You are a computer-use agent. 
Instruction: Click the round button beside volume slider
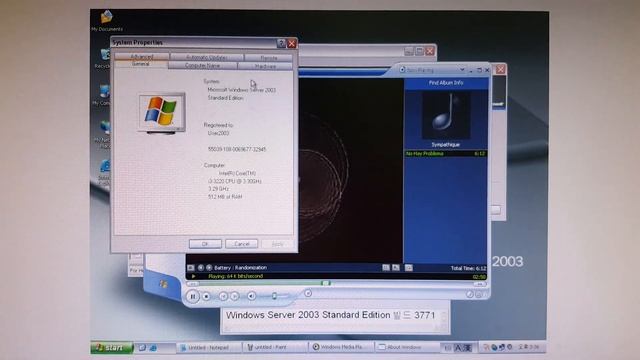point(308,293)
